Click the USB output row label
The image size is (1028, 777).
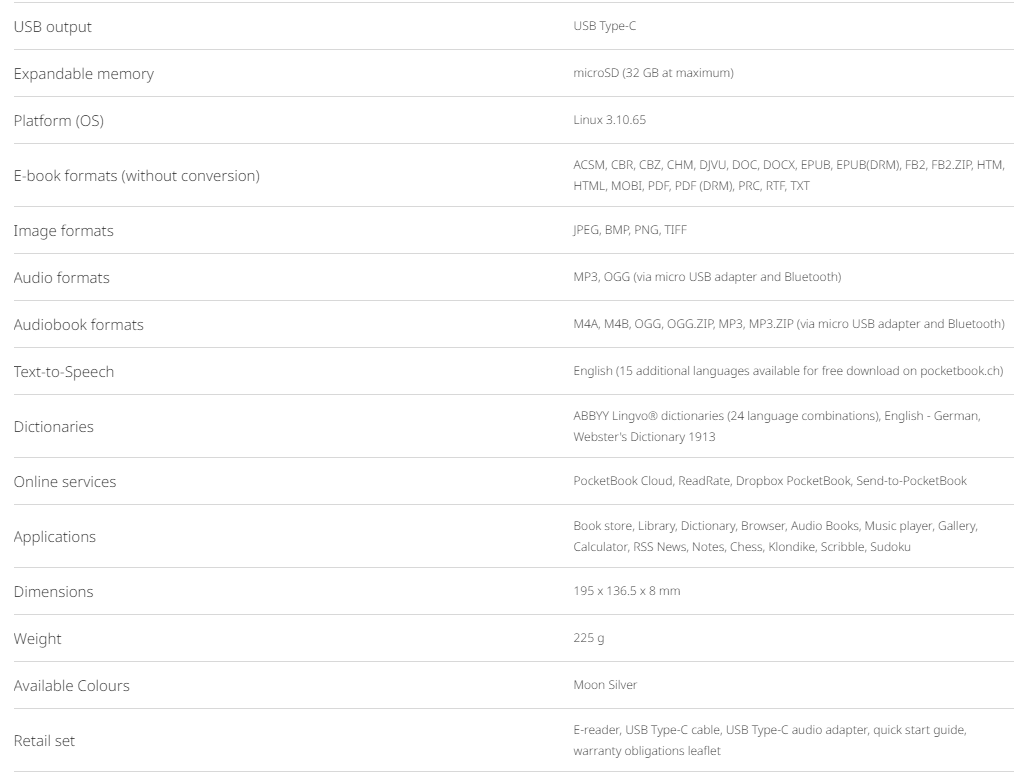52,27
